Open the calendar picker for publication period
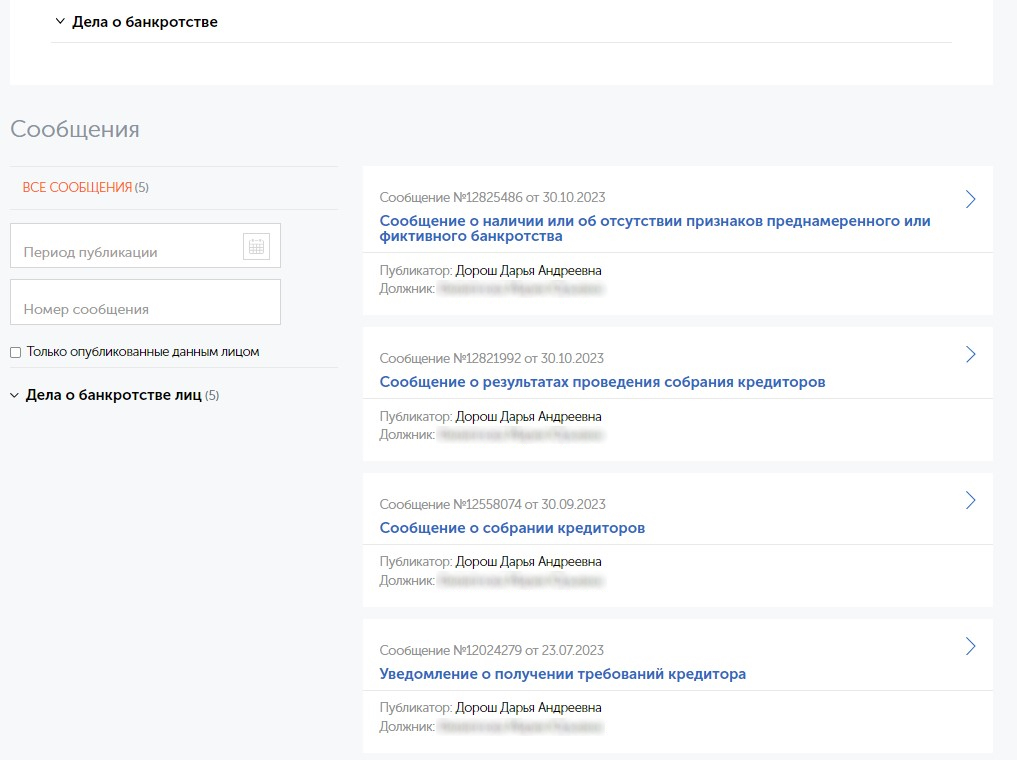 pos(256,246)
